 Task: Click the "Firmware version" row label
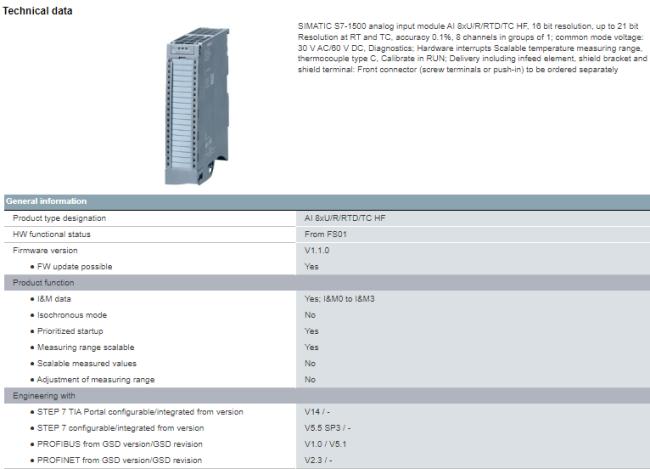click(x=45, y=250)
